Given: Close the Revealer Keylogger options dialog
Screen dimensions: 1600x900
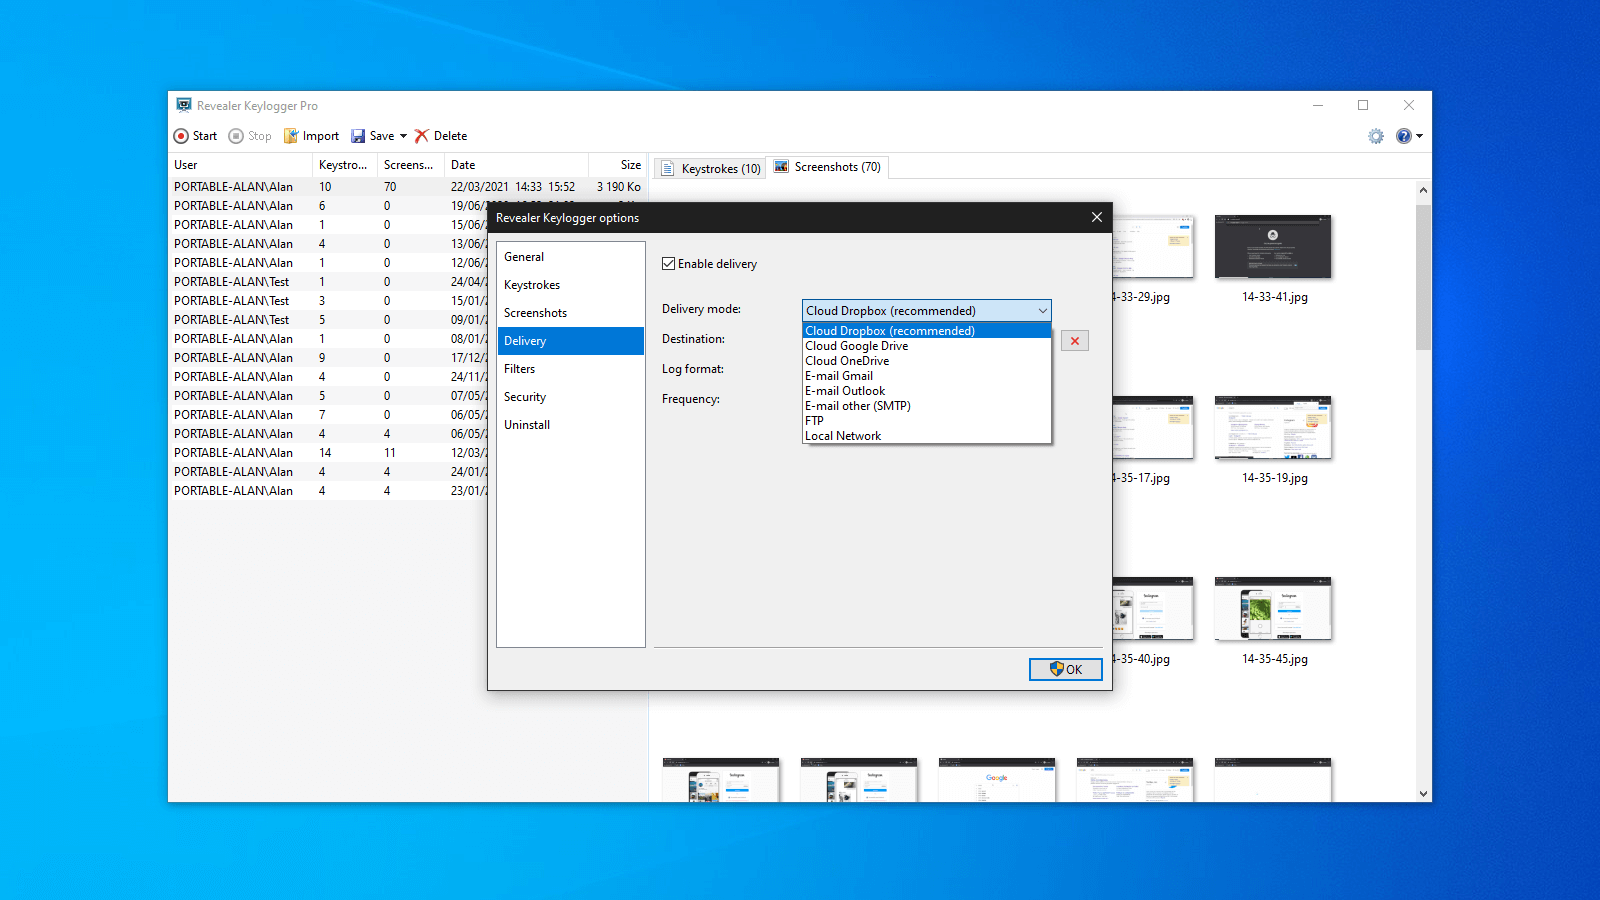Looking at the screenshot, I should (1097, 217).
